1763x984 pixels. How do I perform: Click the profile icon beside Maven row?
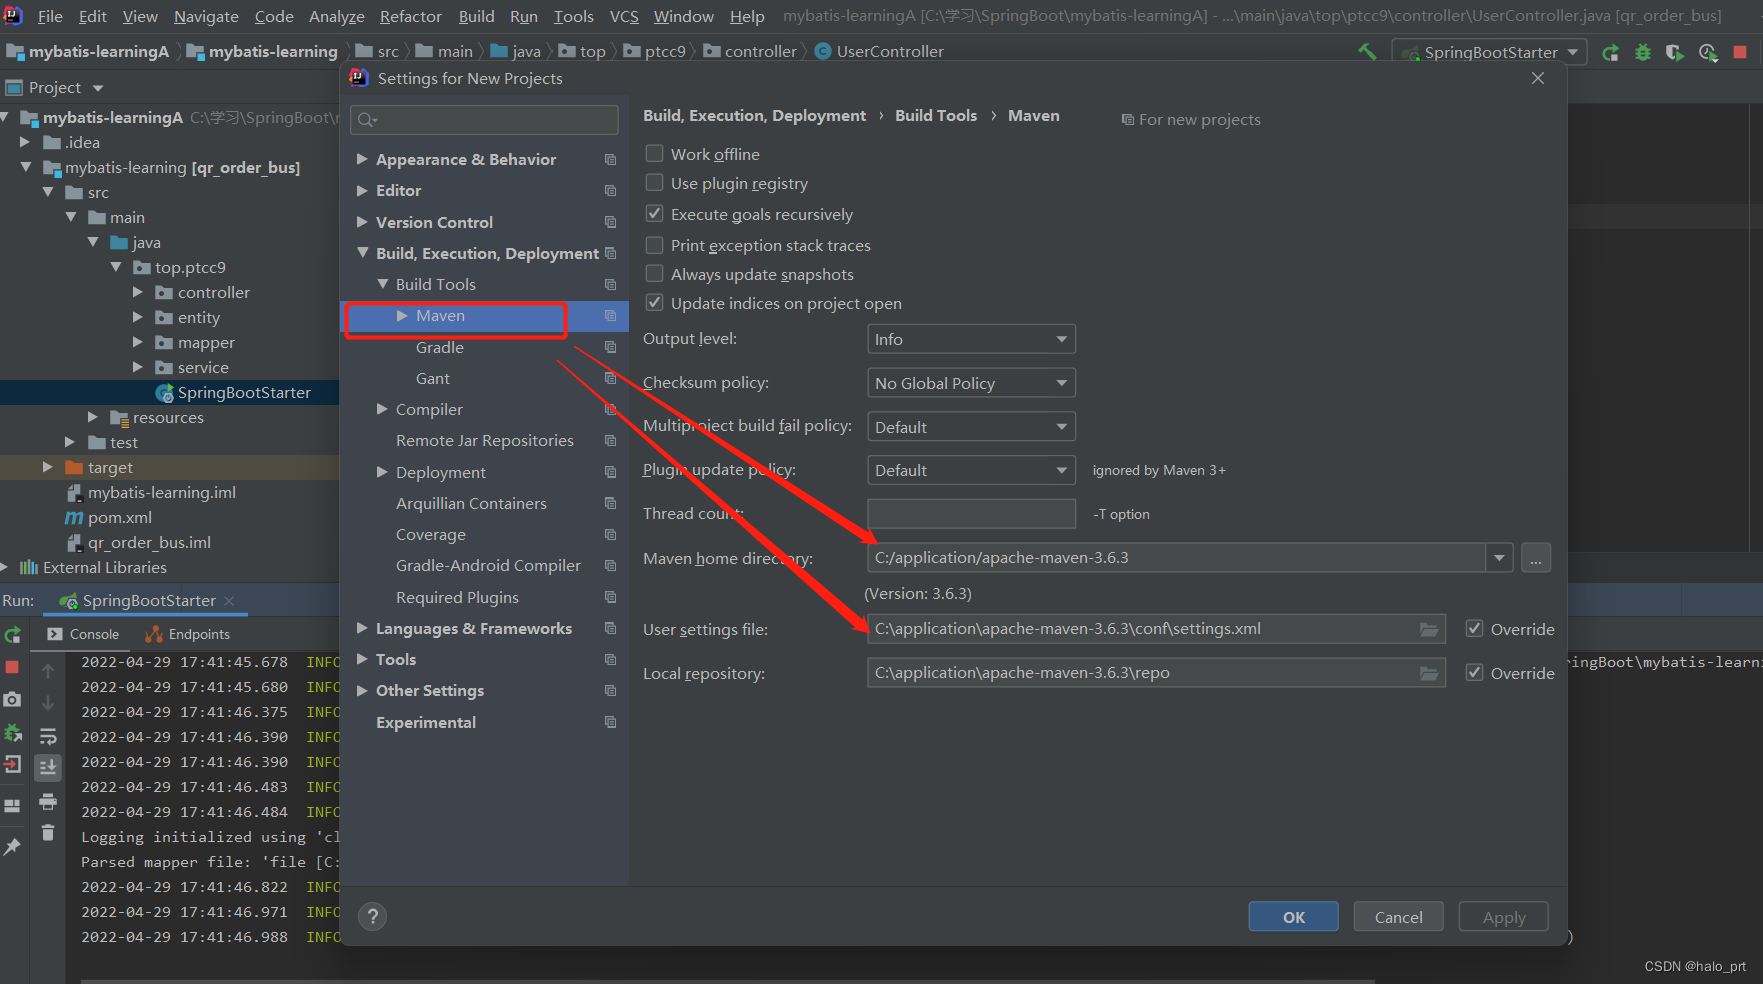[610, 316]
